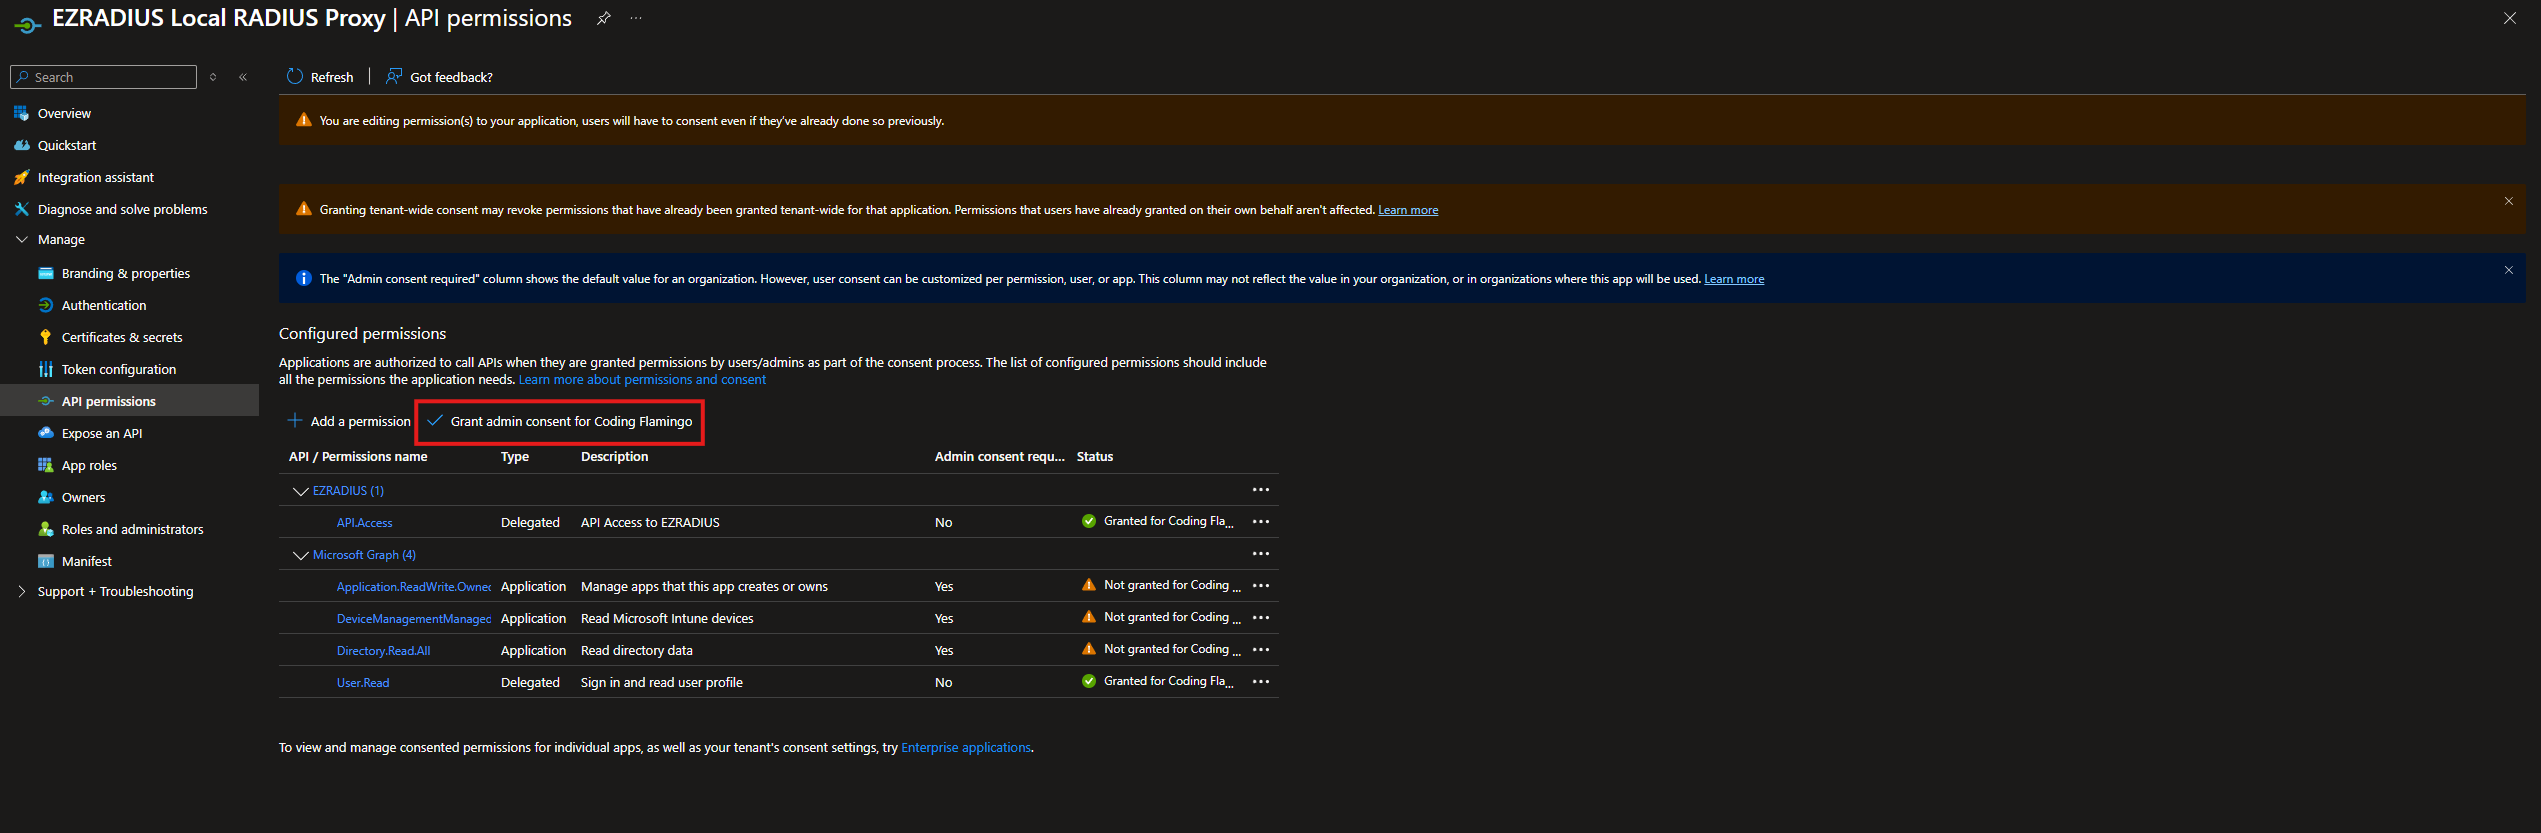Viewport: 2541px width, 833px height.
Task: Open ellipsis menu for User.Read row
Action: 1261,682
